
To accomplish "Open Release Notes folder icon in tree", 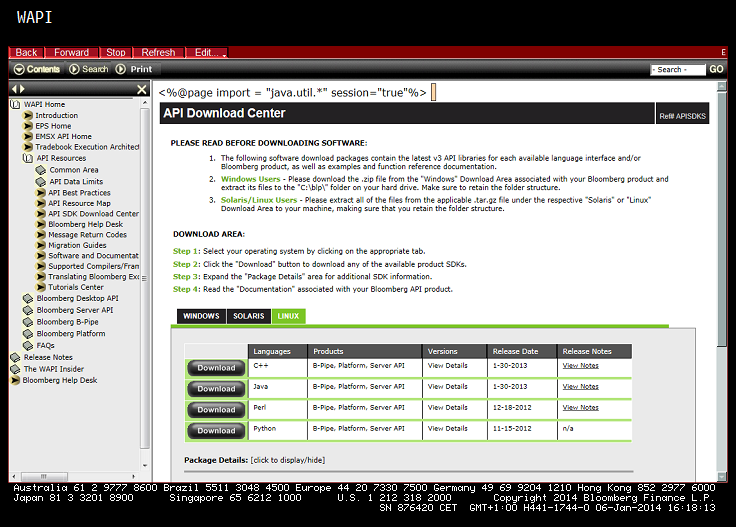I will (15, 357).
